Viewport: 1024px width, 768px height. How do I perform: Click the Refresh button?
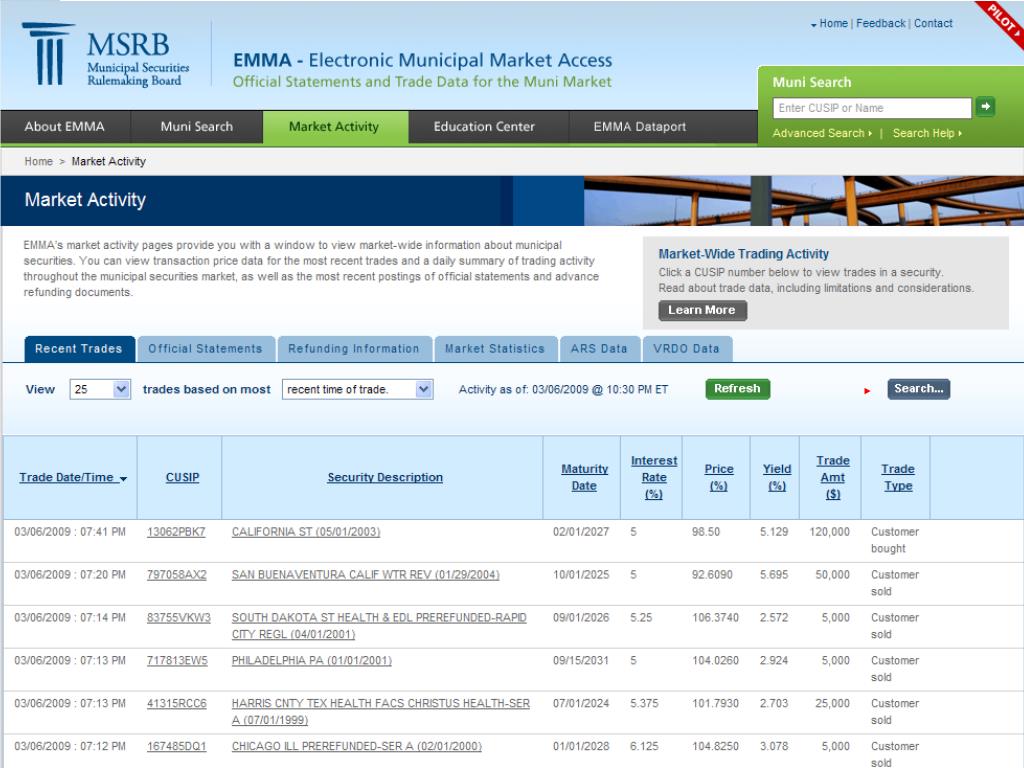coord(737,389)
